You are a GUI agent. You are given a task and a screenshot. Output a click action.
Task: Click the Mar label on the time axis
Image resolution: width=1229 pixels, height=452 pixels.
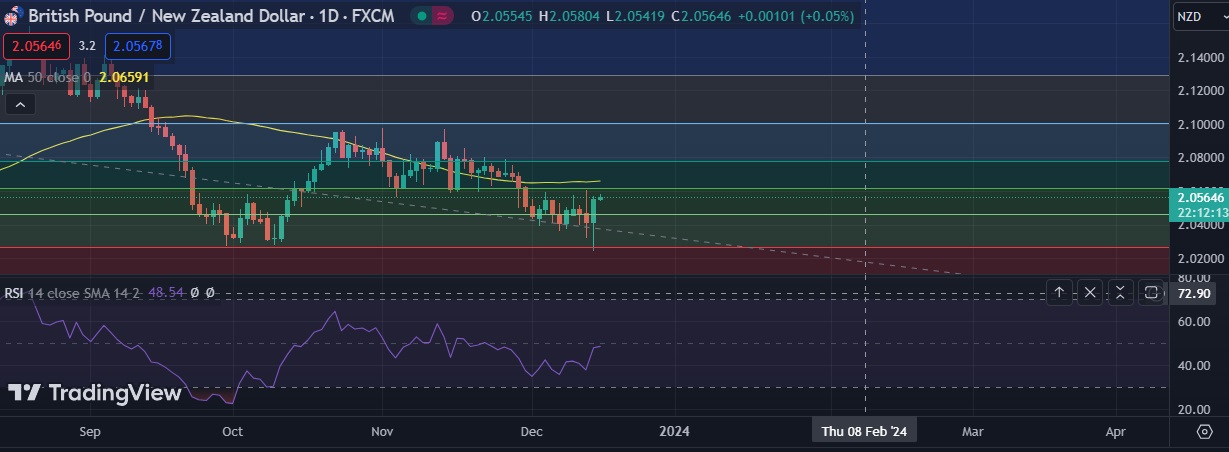973,432
